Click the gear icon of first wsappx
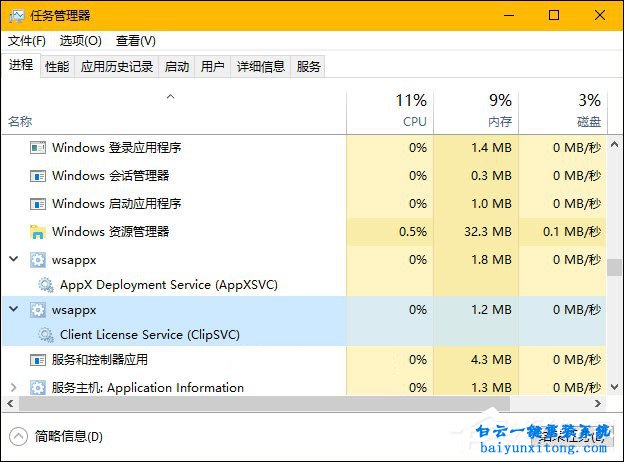Image resolution: width=624 pixels, height=462 pixels. tap(38, 260)
